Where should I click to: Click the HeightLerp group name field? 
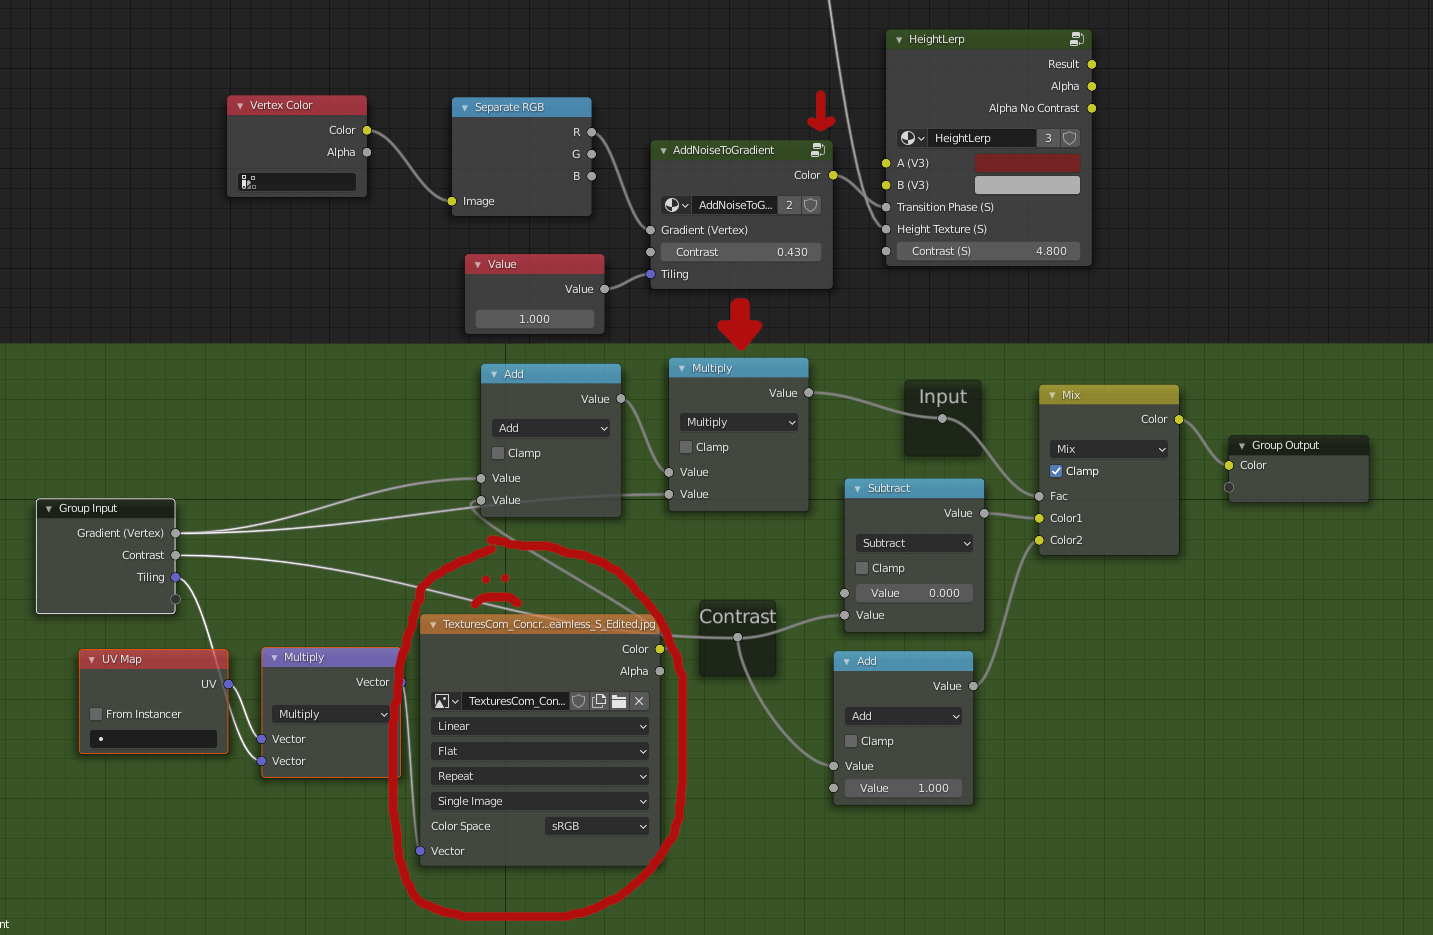pos(981,138)
